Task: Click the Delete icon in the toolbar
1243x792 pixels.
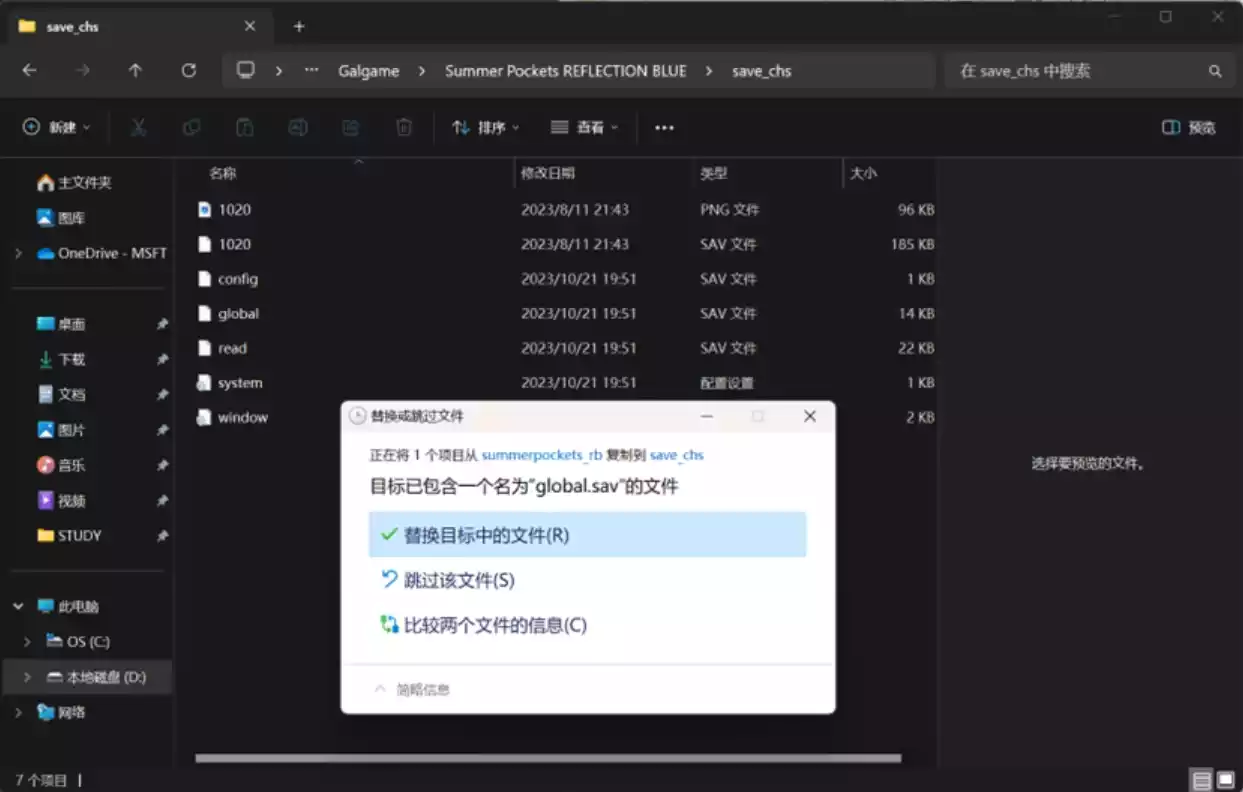Action: pyautogui.click(x=403, y=127)
